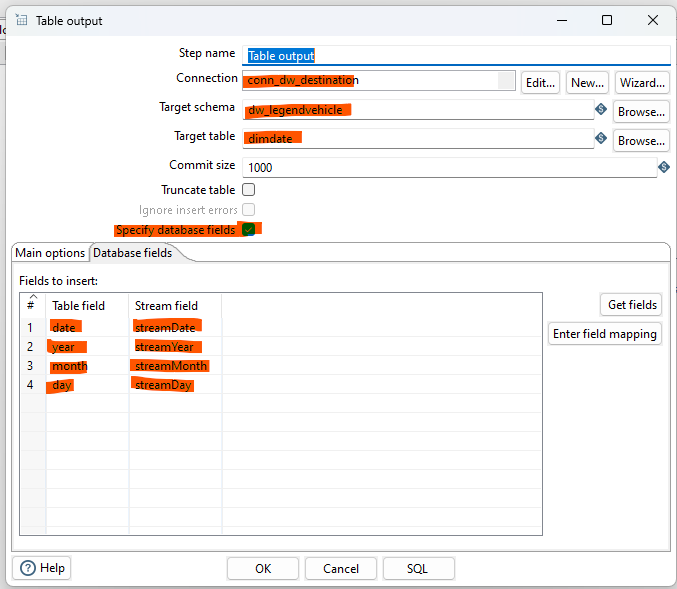
Task: Click the SQL button
Action: [x=418, y=568]
